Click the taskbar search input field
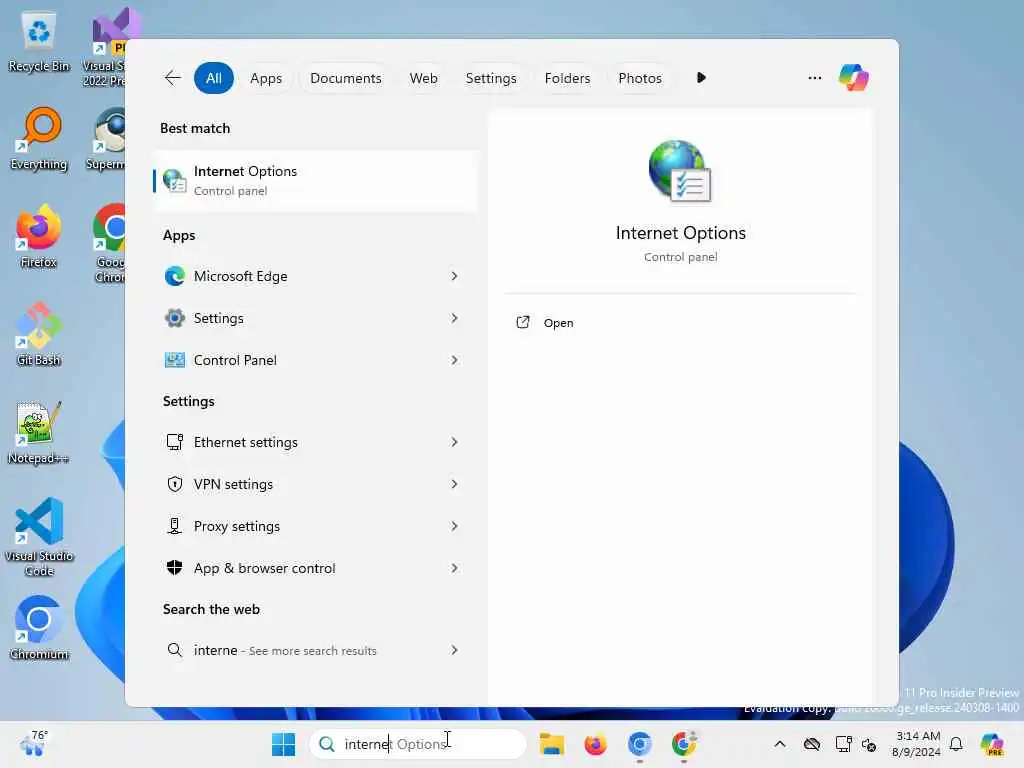Viewport: 1024px width, 768px height. pyautogui.click(x=418, y=744)
